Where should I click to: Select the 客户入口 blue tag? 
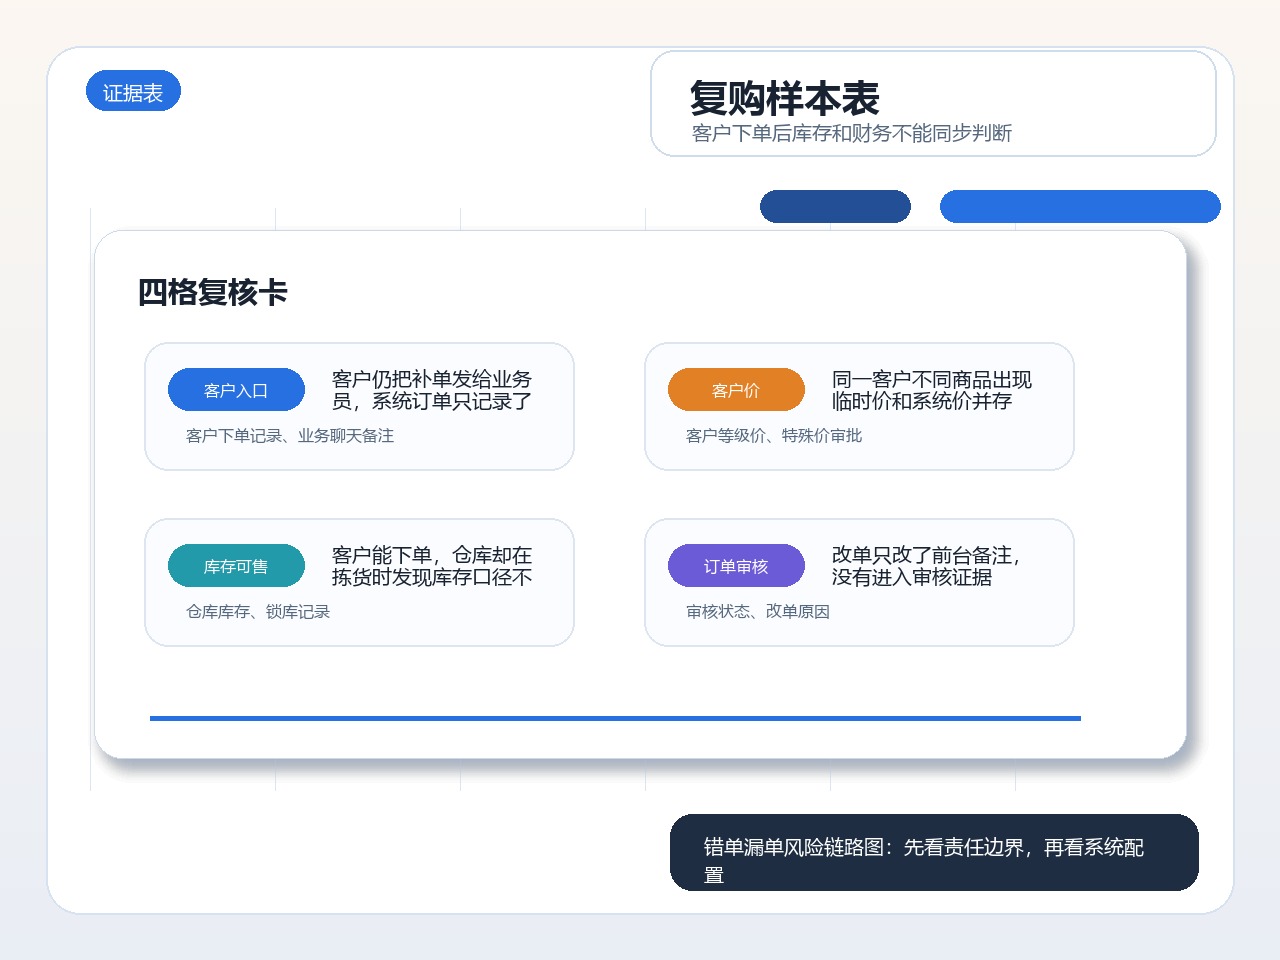click(x=236, y=390)
